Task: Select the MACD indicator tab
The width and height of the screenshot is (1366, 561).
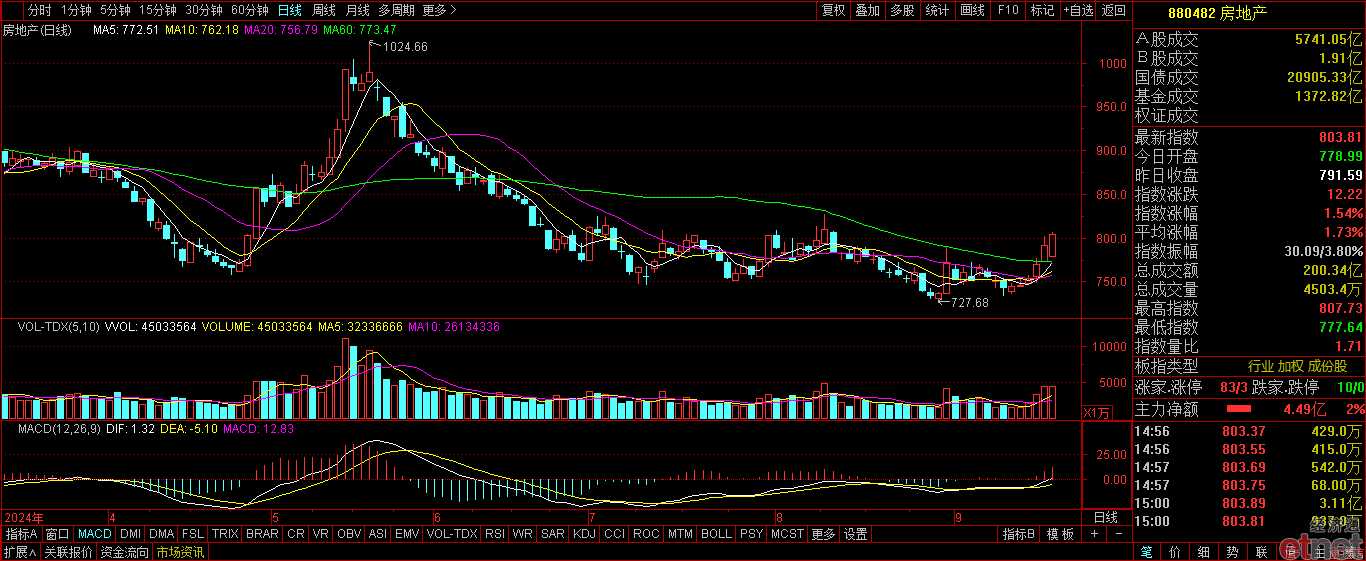Action: pos(95,534)
